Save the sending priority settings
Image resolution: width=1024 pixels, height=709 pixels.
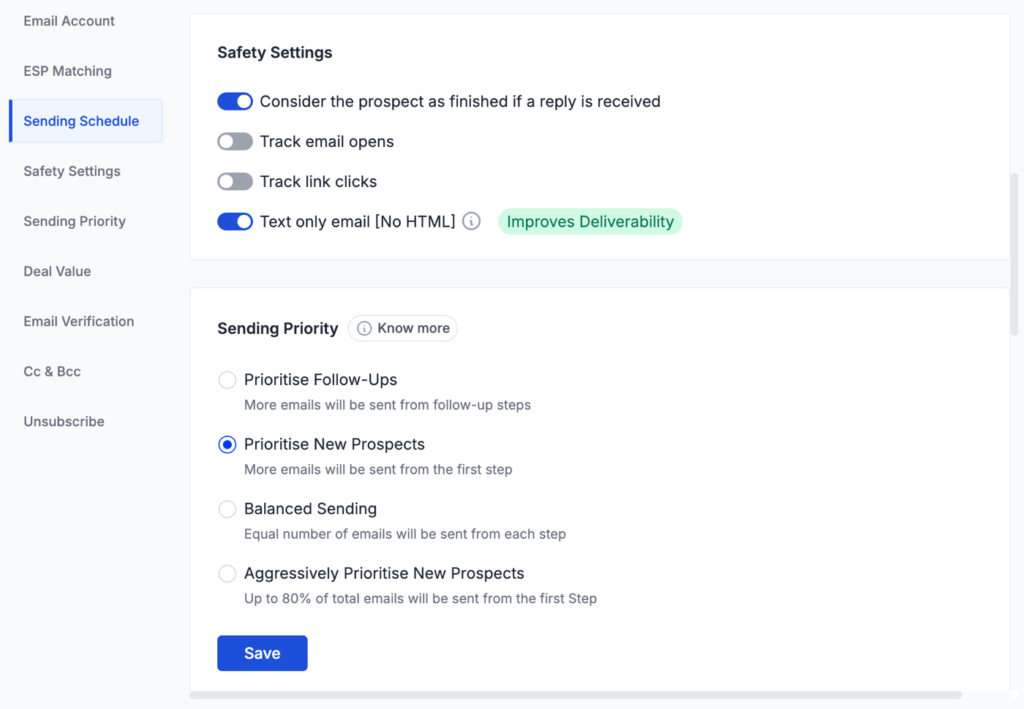coord(262,653)
